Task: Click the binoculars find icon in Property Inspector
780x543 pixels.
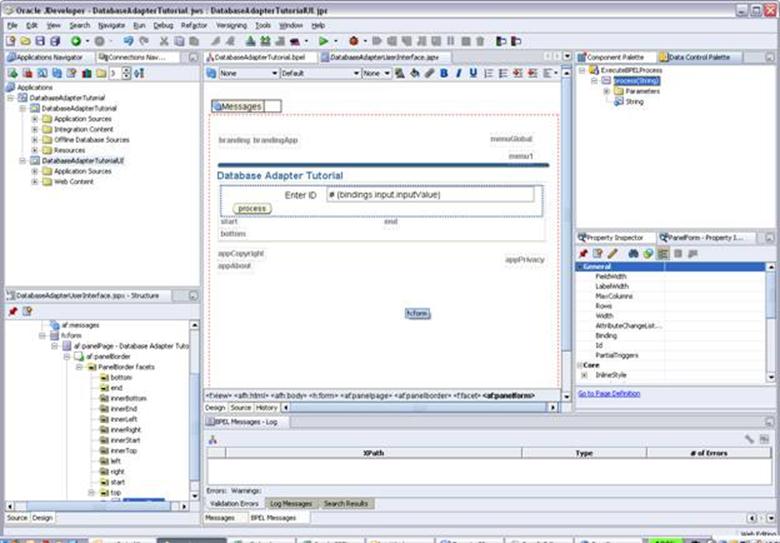Action: (x=633, y=254)
